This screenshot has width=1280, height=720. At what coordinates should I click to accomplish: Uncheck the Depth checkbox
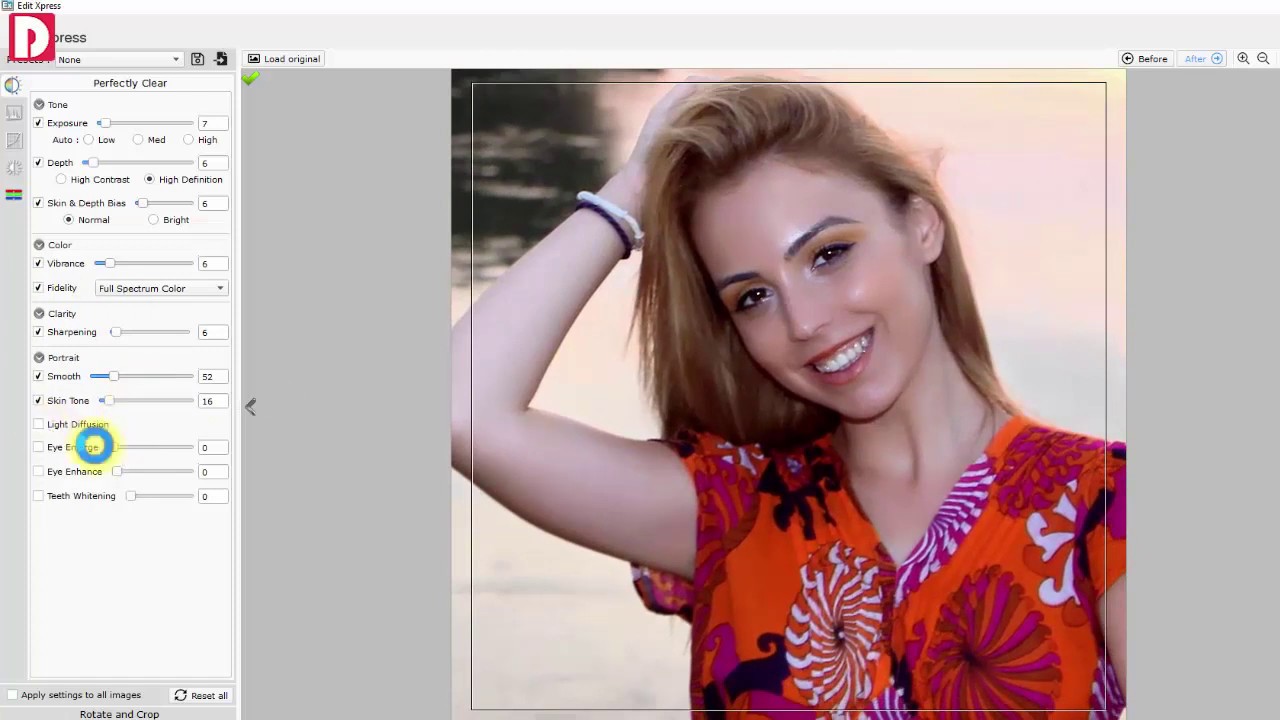pos(38,163)
